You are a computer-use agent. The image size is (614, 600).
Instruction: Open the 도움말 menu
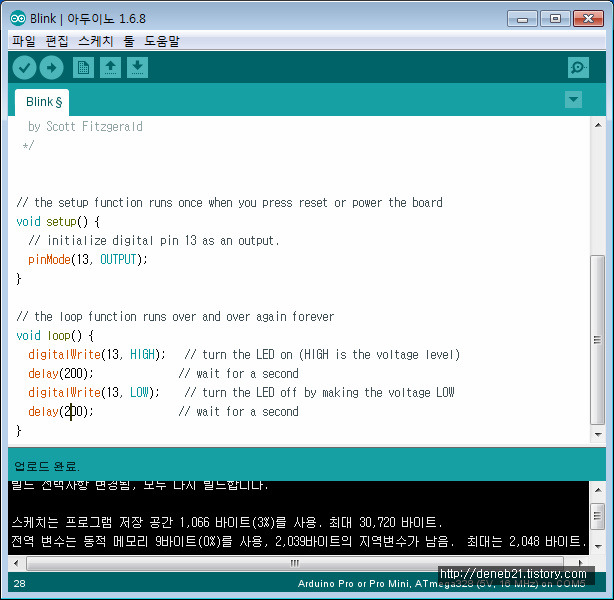tap(162, 41)
